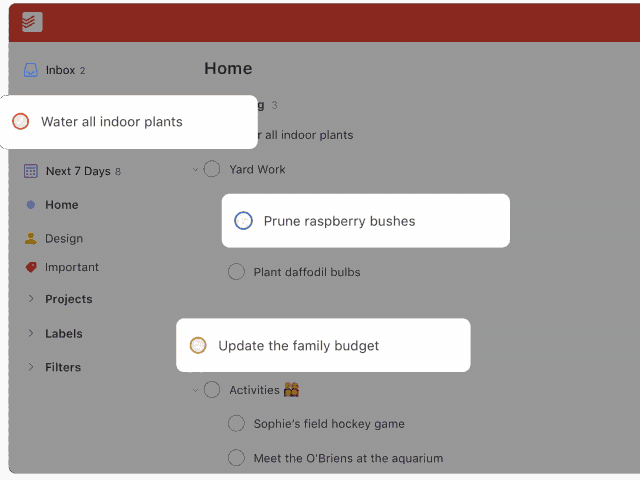Open Meet the O'Briens at the aquarium text

tap(348, 458)
